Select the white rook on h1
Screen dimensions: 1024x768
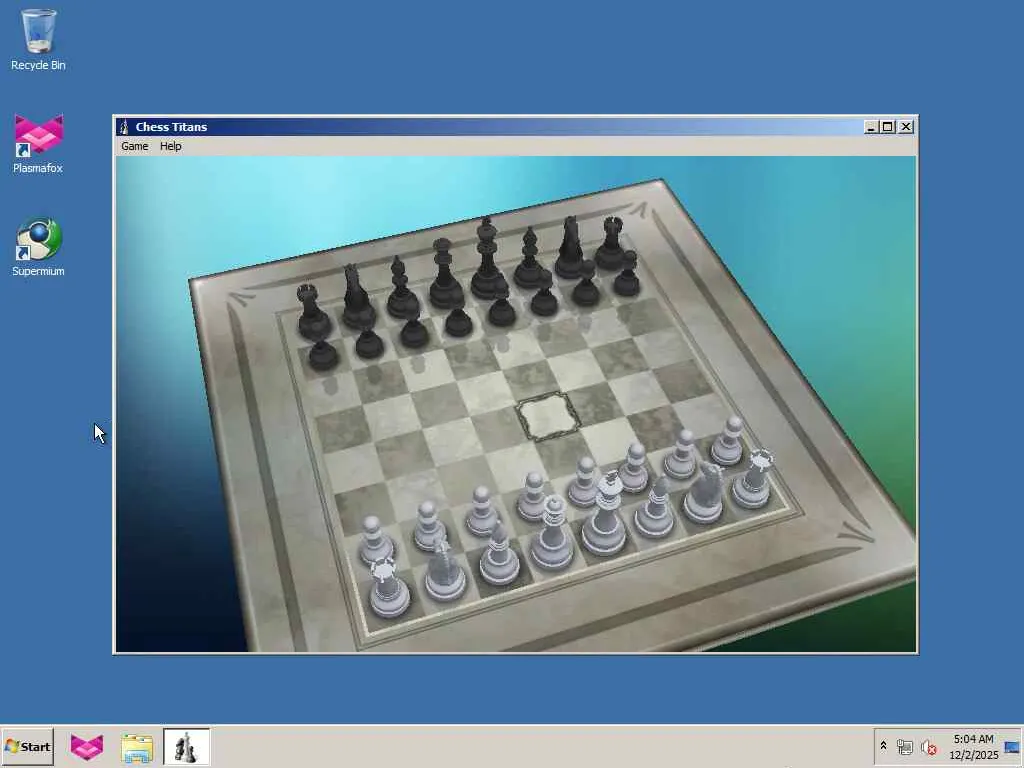pyautogui.click(x=752, y=480)
